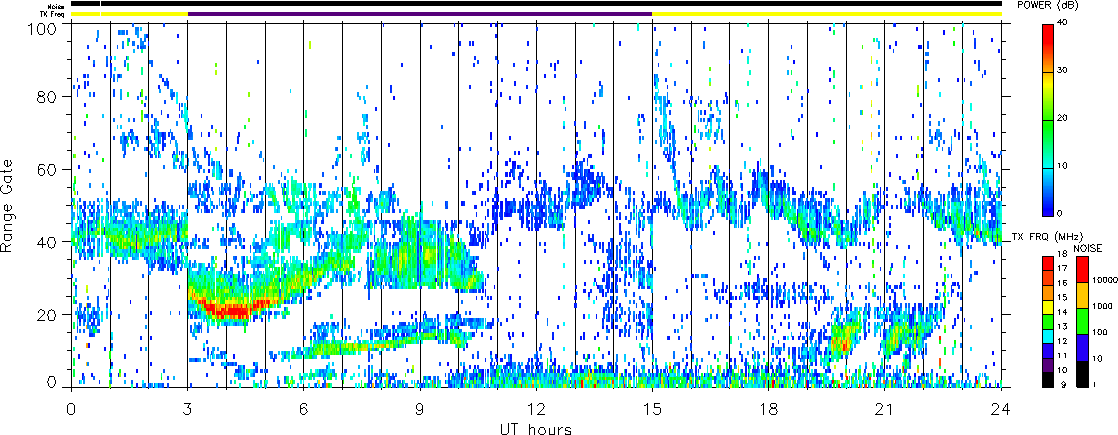Click the TX FRQ (MHz) legend title

pyautogui.click(x=1047, y=237)
